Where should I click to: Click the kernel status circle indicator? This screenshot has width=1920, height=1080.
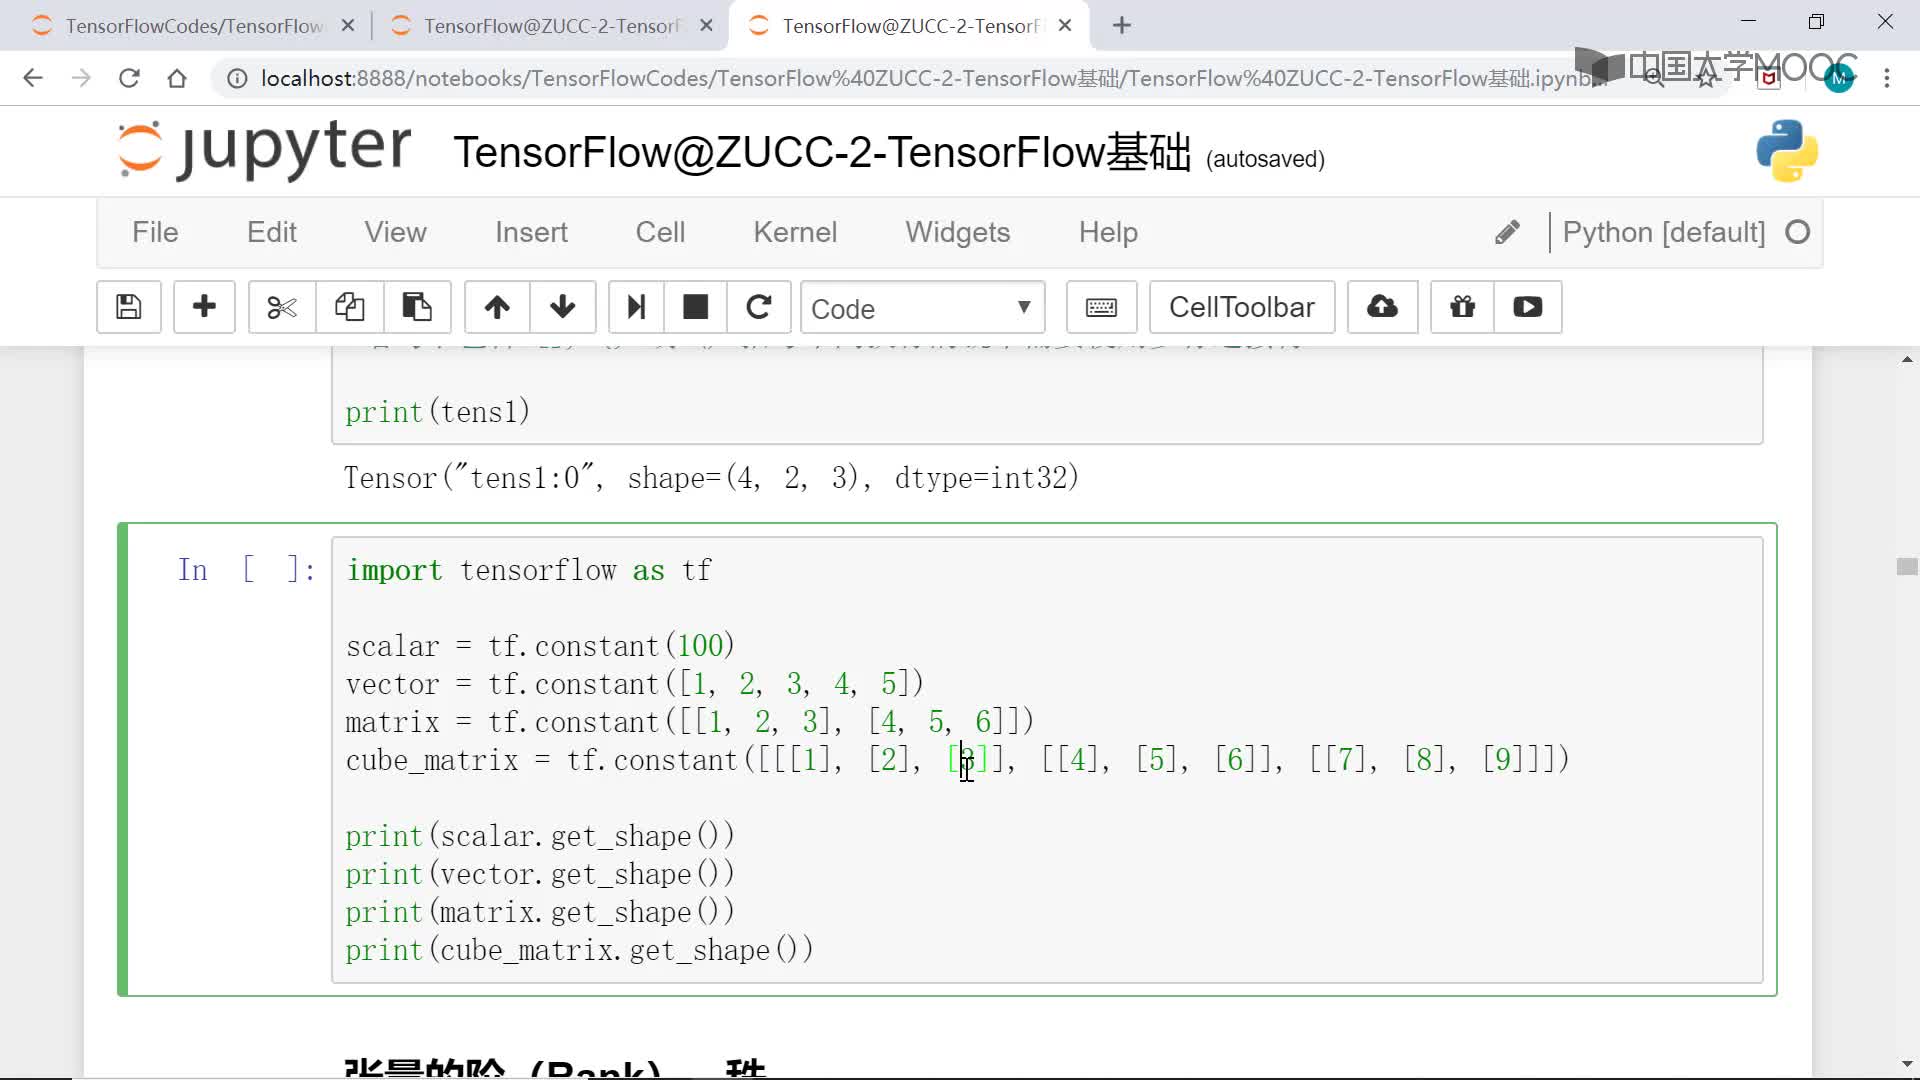[1798, 233]
